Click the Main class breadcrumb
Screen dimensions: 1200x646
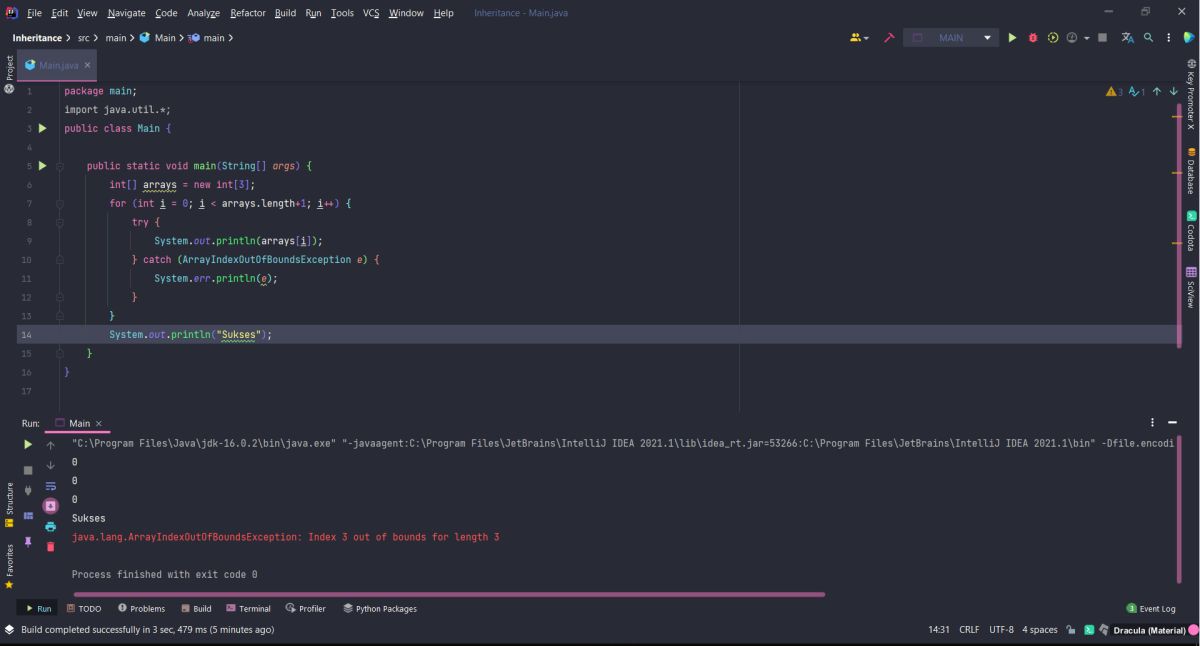pyautogui.click(x=158, y=38)
